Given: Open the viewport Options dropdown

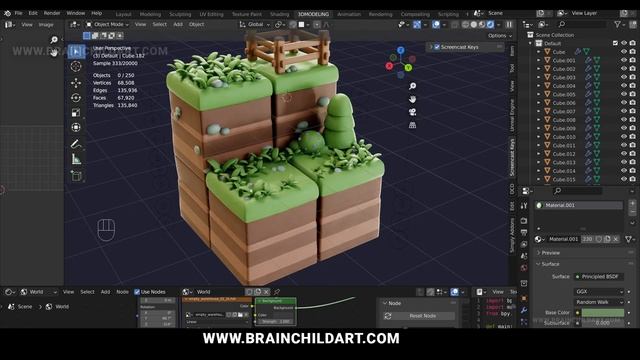Looking at the screenshot, I should tap(500, 36).
